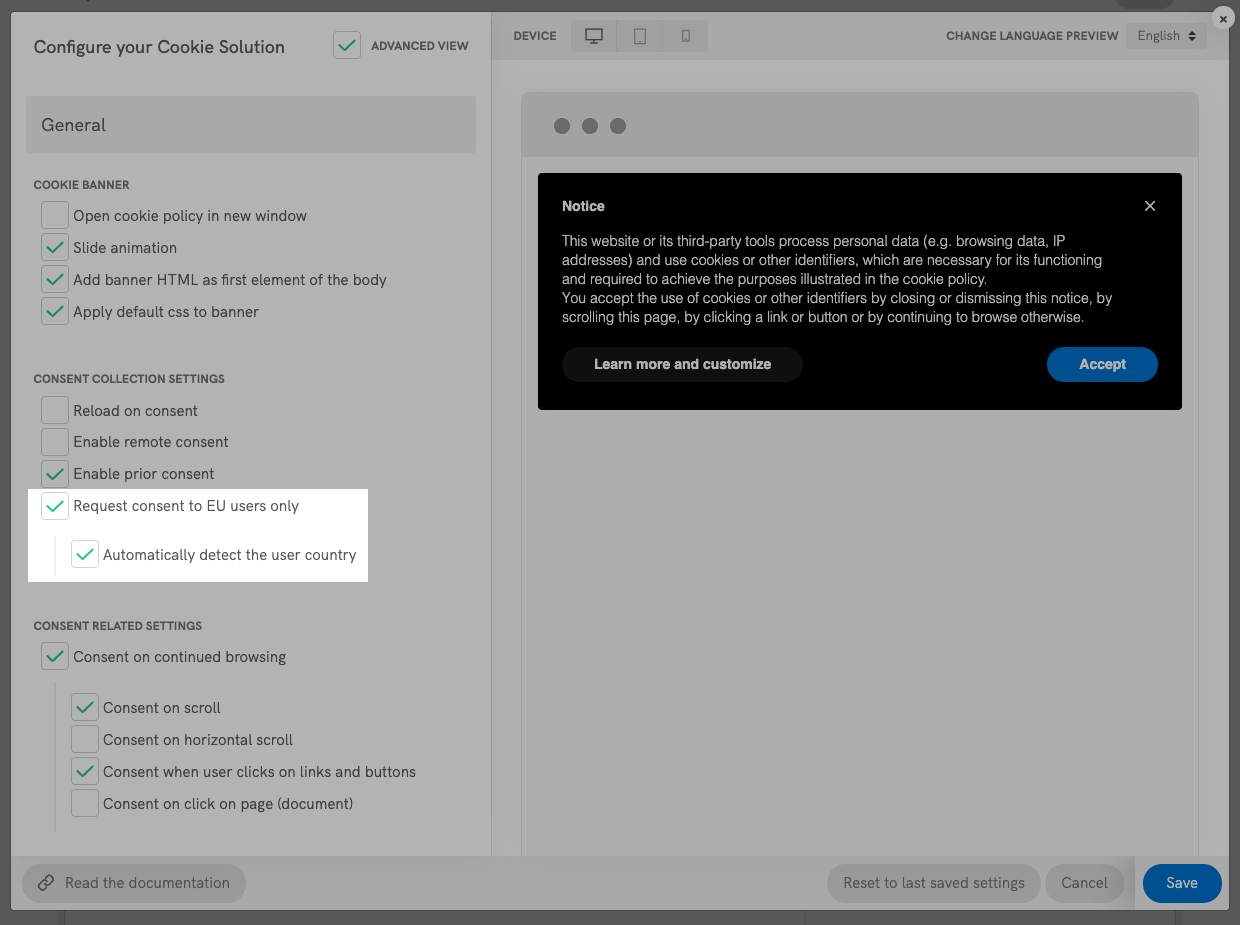Viewport: 1240px width, 925px height.
Task: Enable "Reload on consent"
Action: tap(55, 409)
